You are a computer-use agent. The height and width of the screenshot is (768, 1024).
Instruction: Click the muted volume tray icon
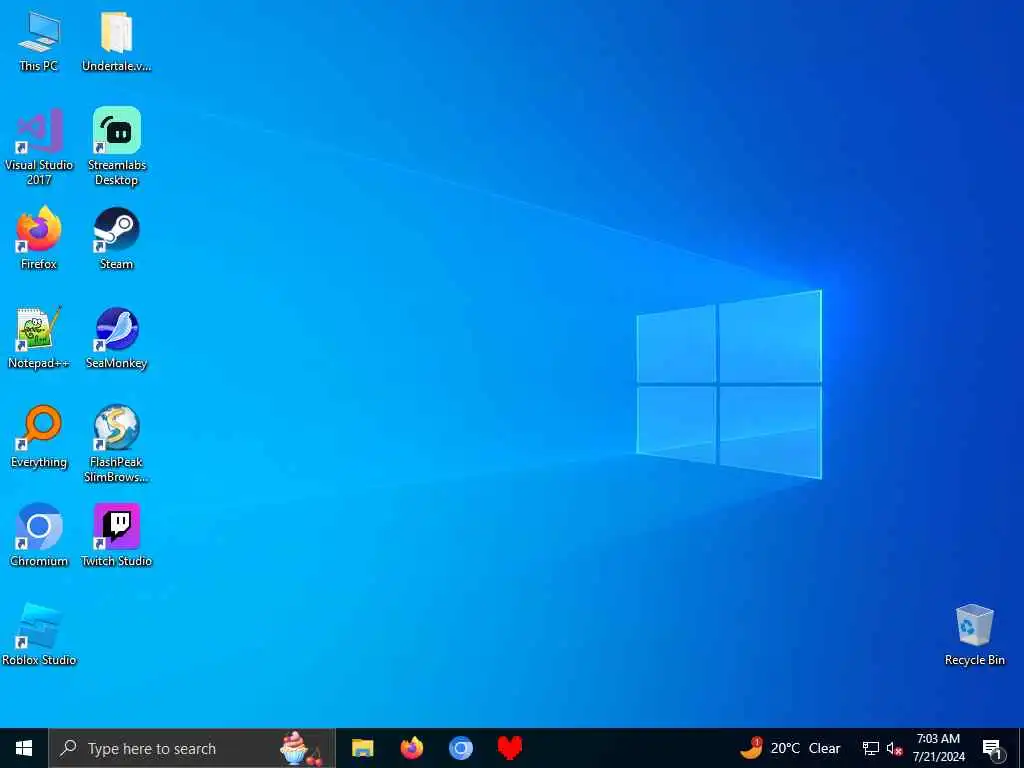(x=894, y=749)
